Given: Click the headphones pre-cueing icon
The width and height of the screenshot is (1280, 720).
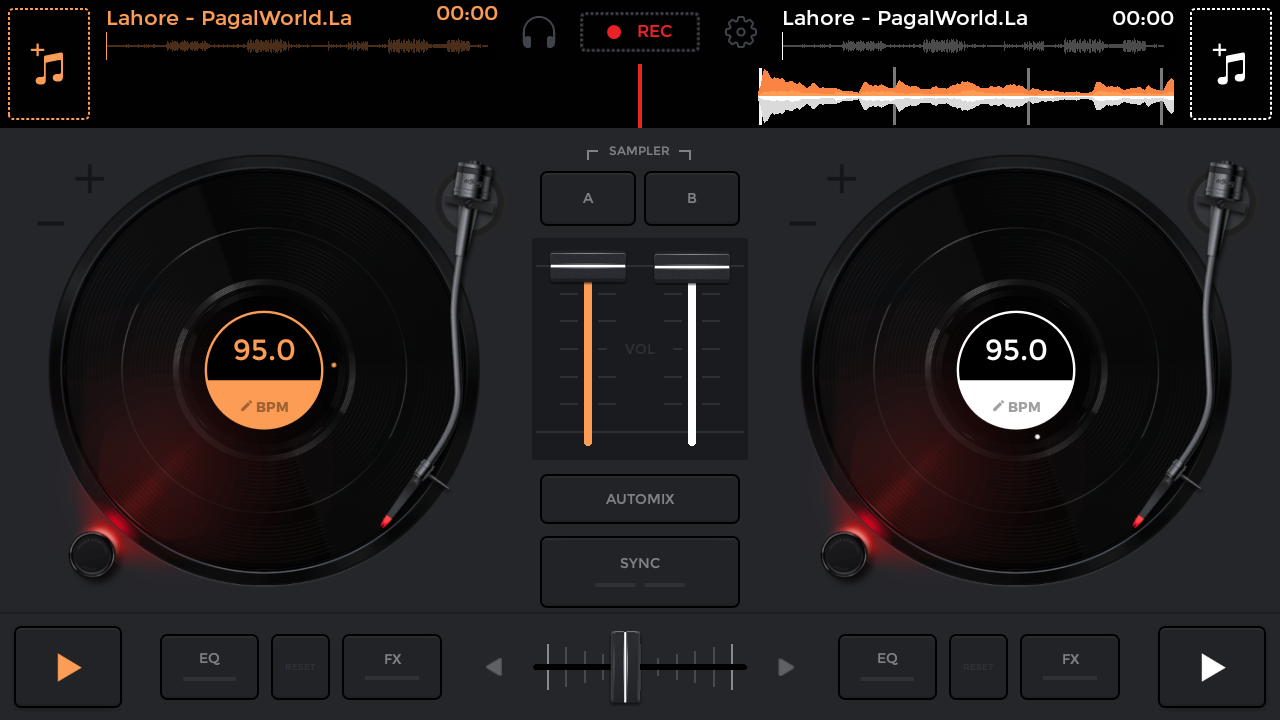Looking at the screenshot, I should click(538, 31).
